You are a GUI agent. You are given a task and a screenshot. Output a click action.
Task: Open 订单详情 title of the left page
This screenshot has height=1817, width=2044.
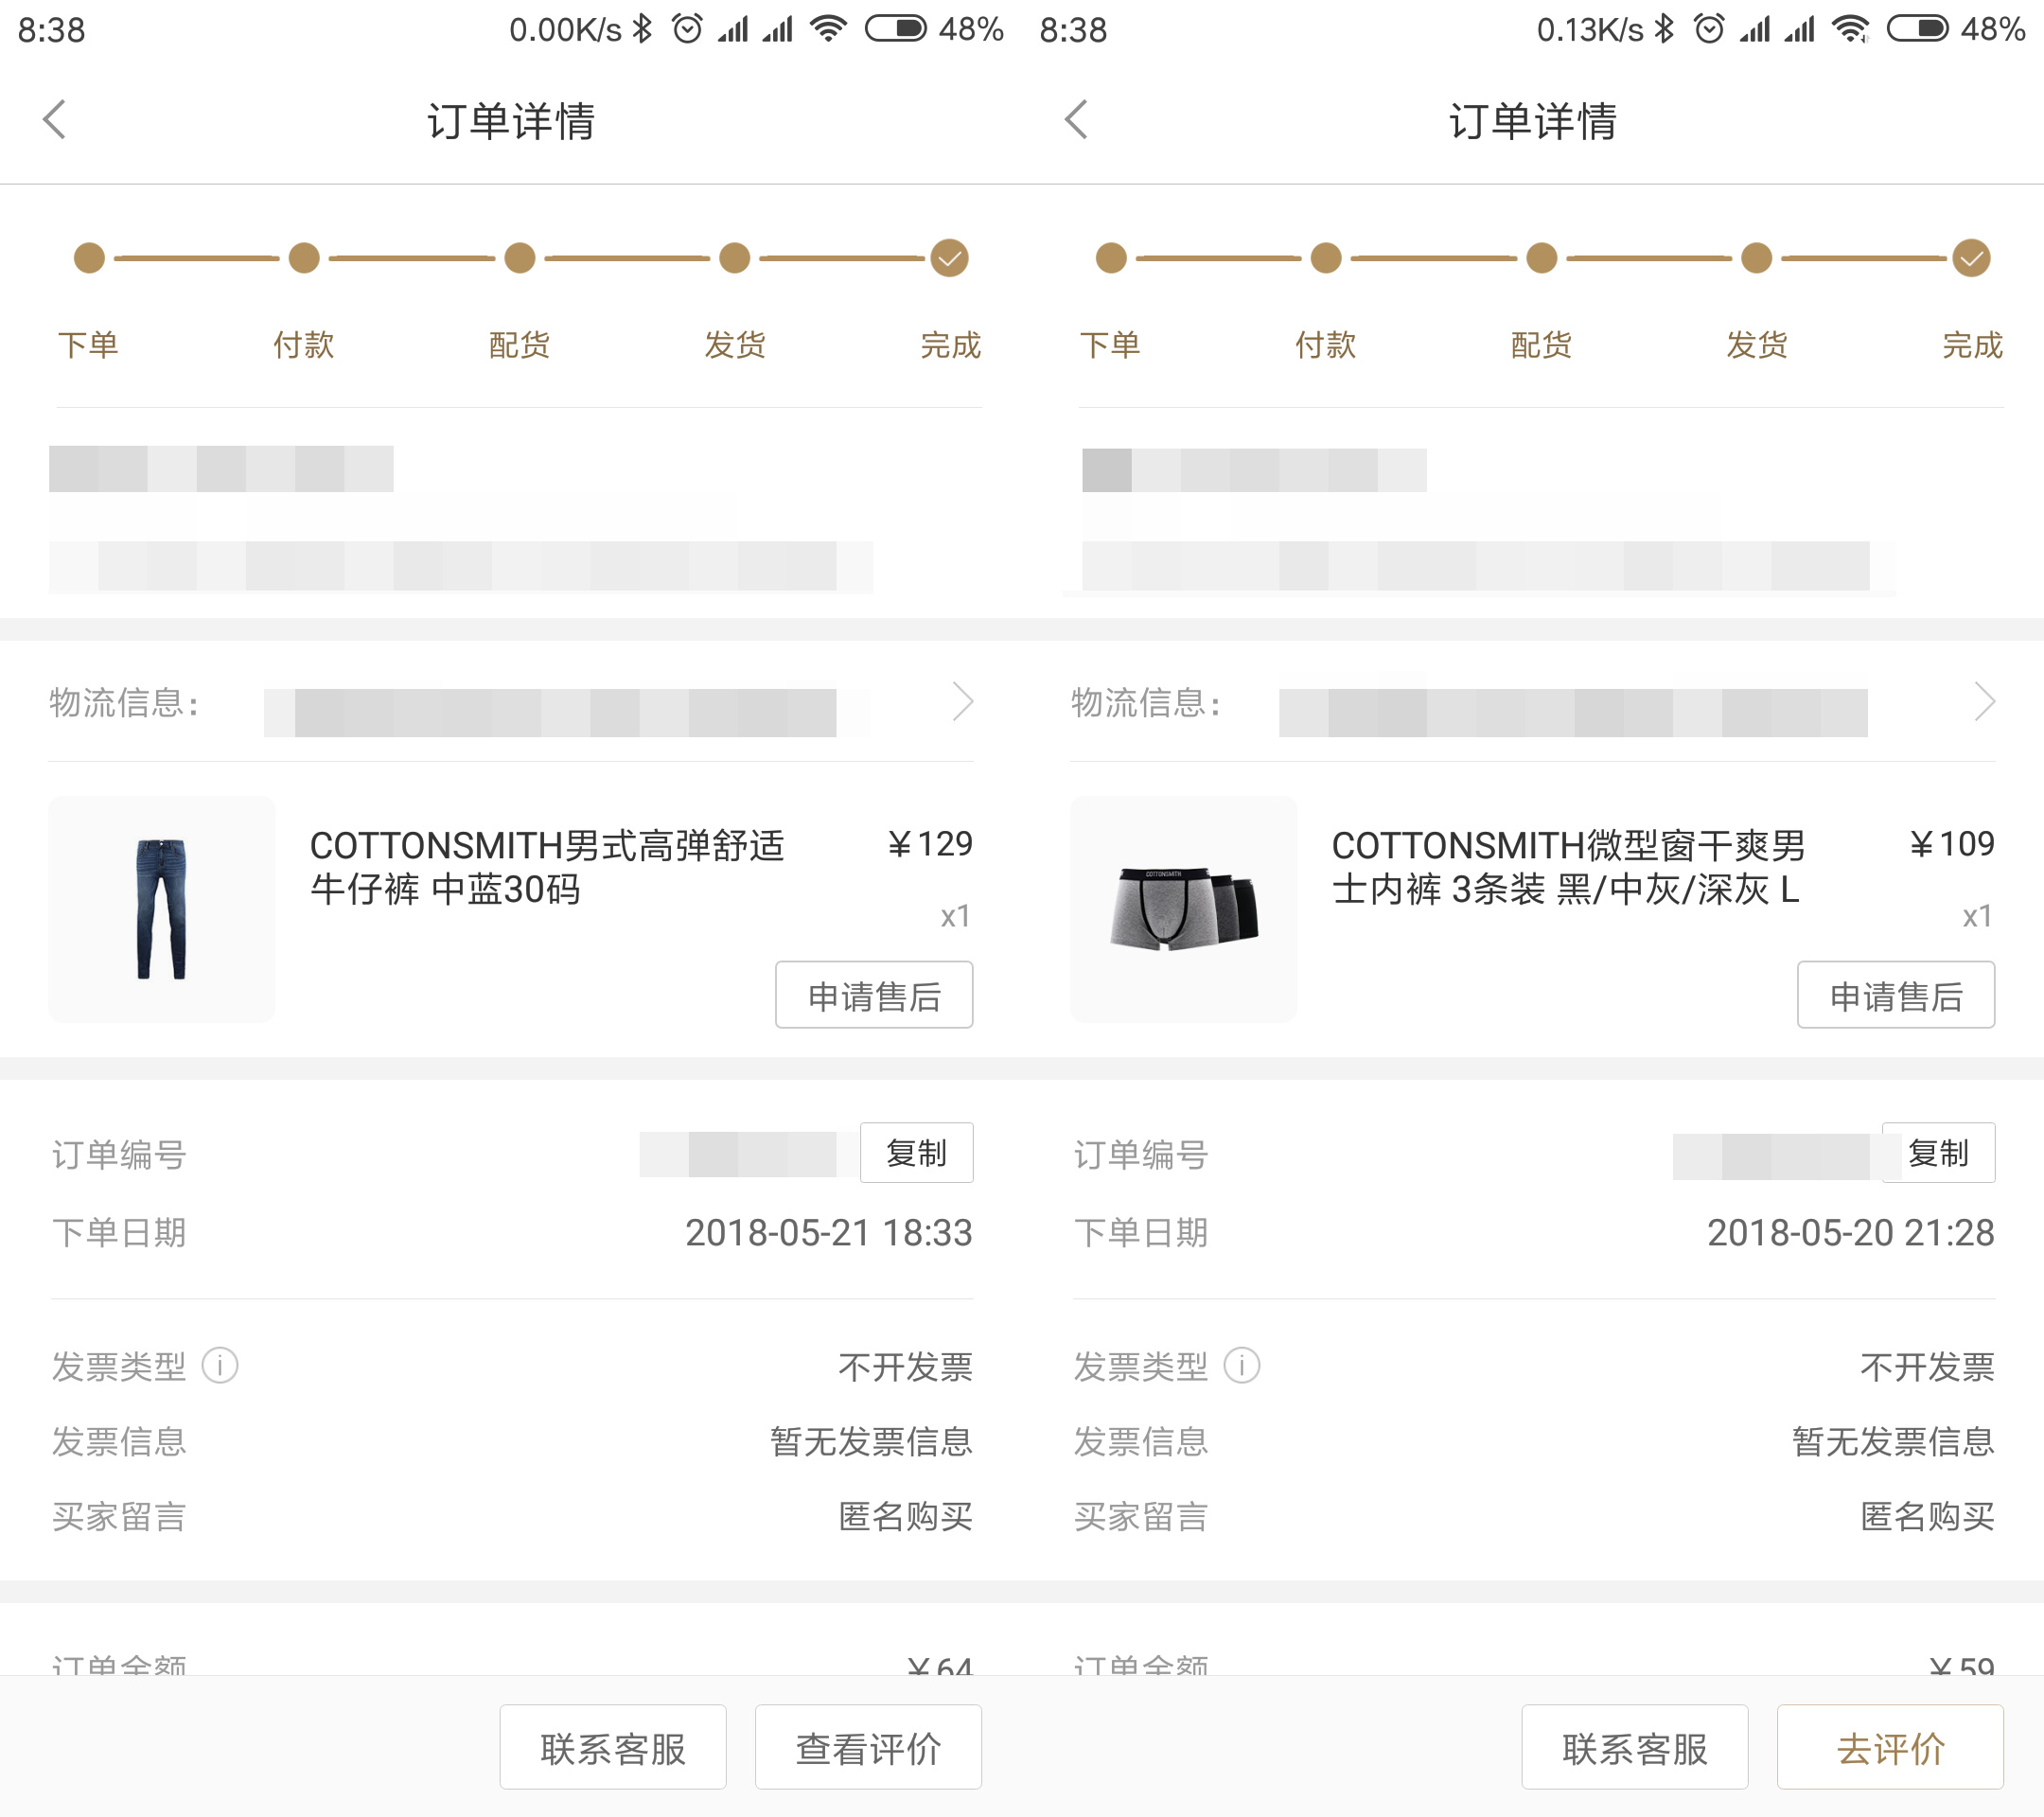click(x=511, y=119)
